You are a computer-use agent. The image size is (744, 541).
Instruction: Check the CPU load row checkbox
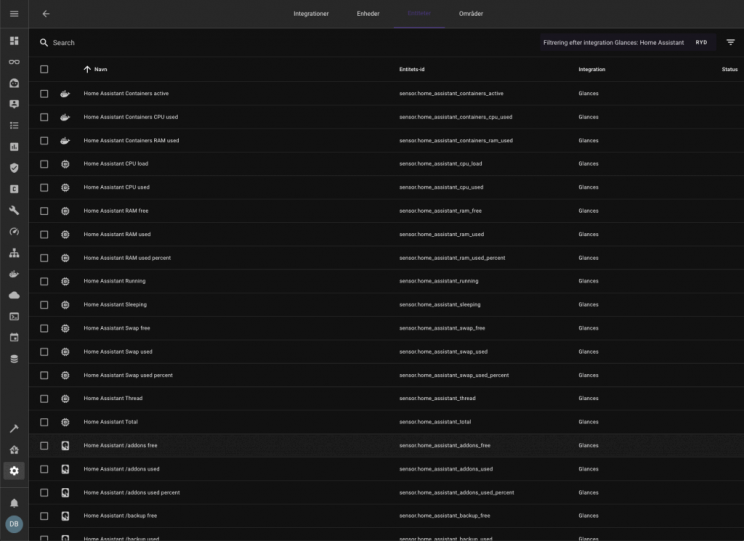[44, 164]
